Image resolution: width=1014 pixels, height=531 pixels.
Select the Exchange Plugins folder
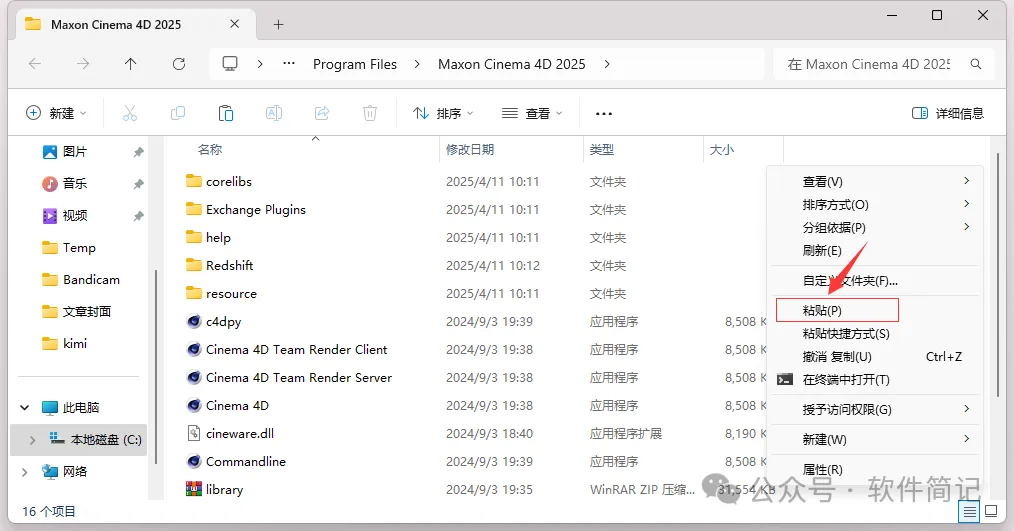tap(246, 210)
